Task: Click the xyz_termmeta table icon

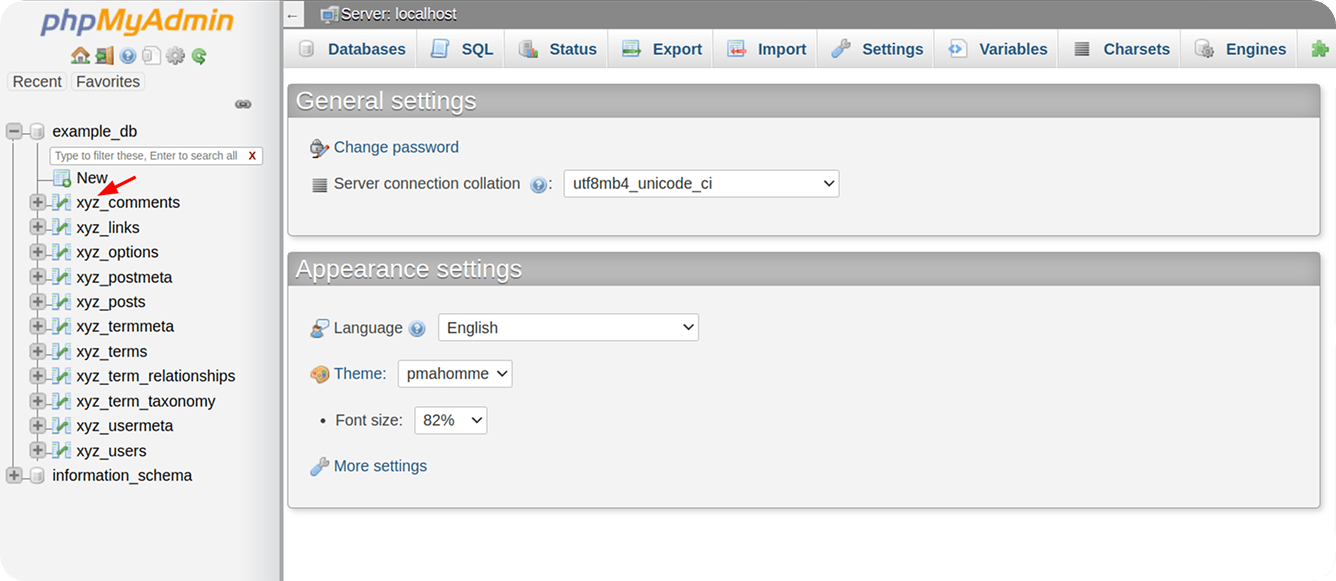Action: coord(62,326)
